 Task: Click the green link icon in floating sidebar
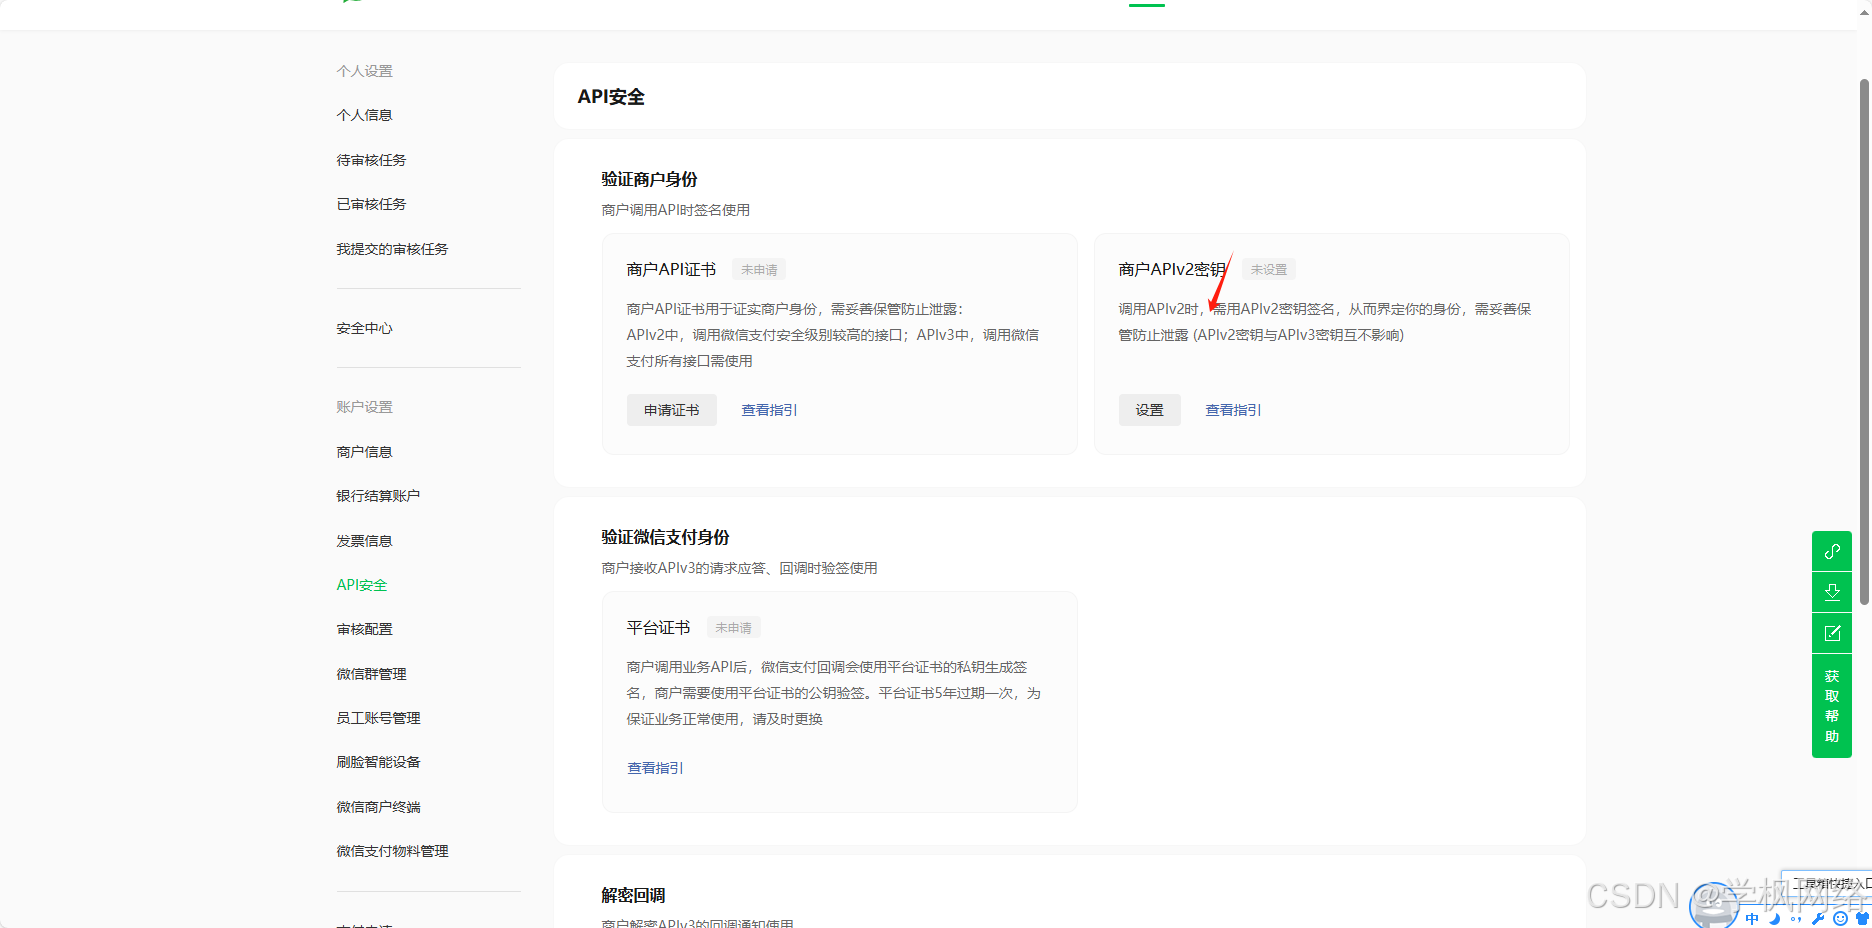1832,551
